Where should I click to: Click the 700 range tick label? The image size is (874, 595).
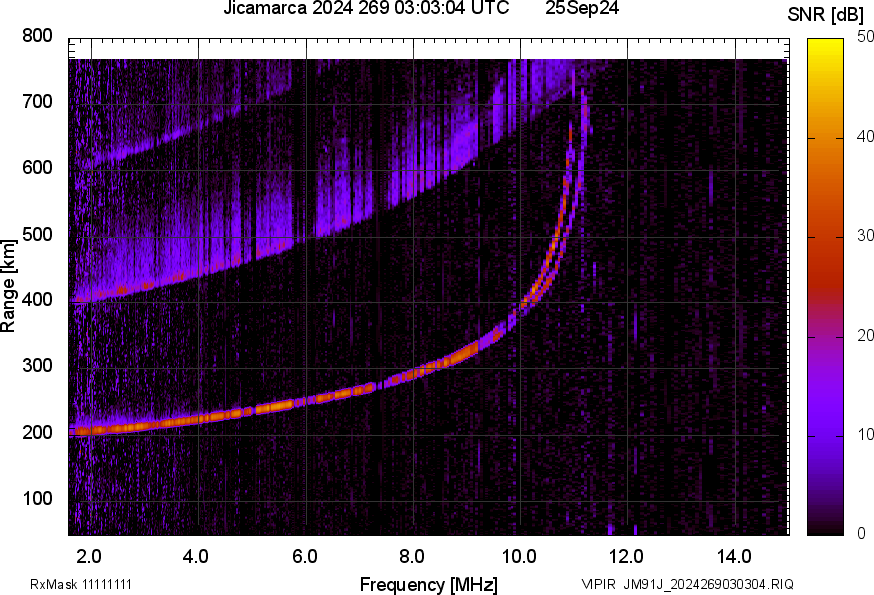pyautogui.click(x=37, y=101)
